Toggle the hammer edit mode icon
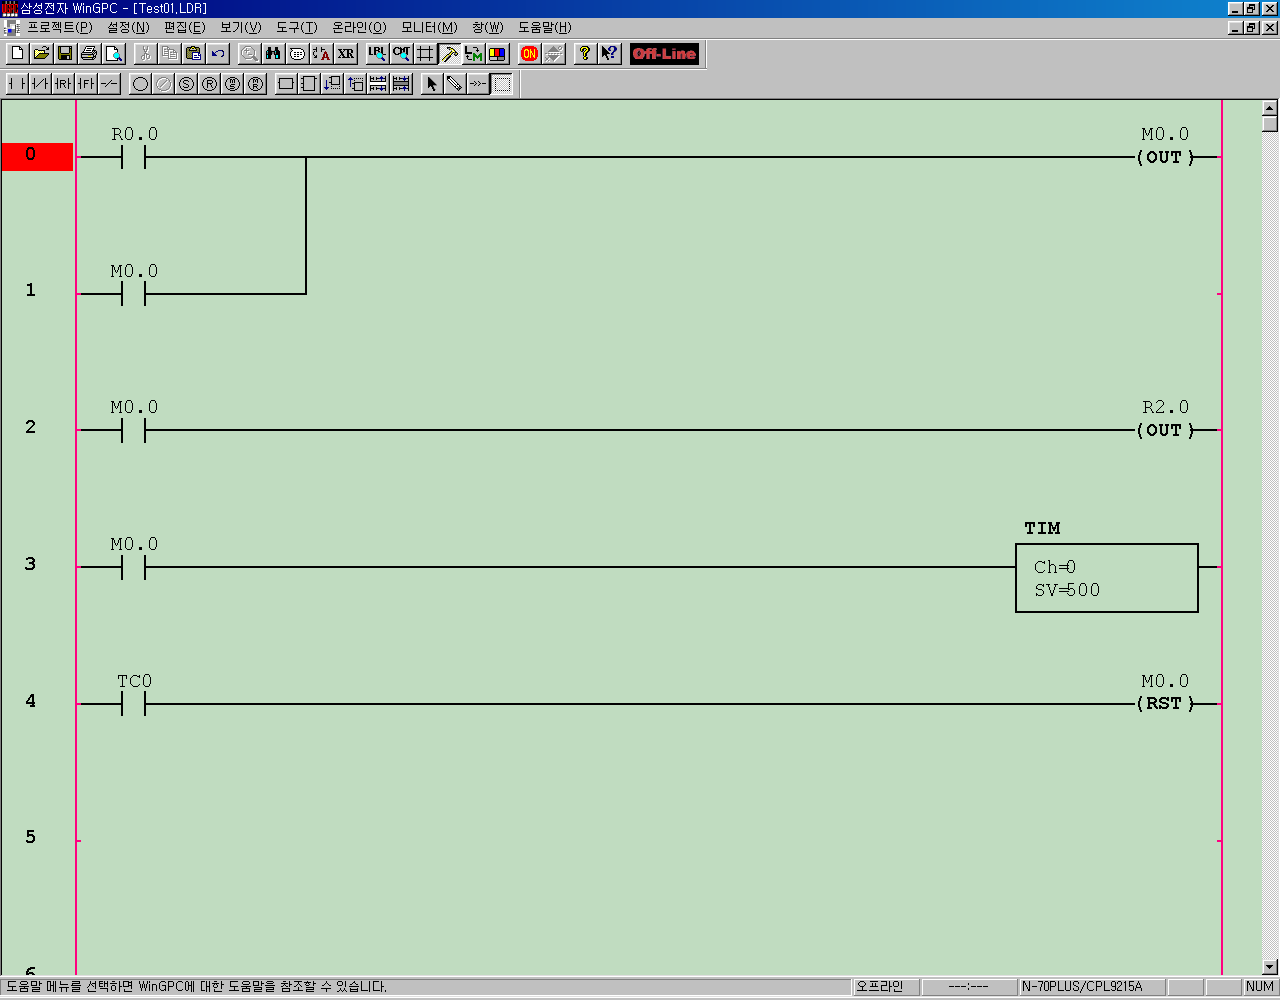This screenshot has height=1000, width=1280. pyautogui.click(x=449, y=54)
